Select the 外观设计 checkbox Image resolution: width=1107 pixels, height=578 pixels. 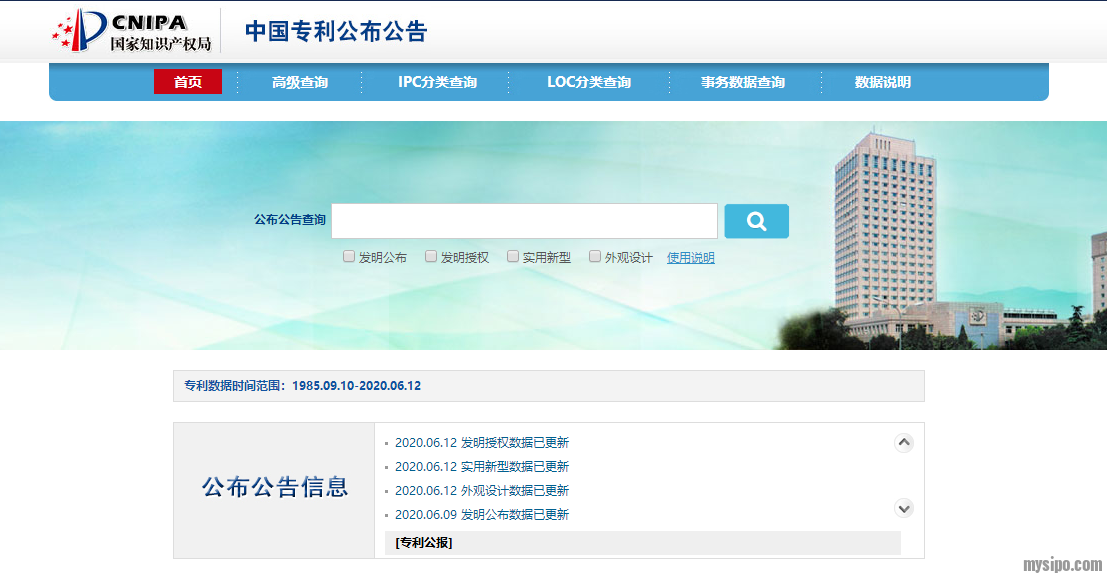595,257
